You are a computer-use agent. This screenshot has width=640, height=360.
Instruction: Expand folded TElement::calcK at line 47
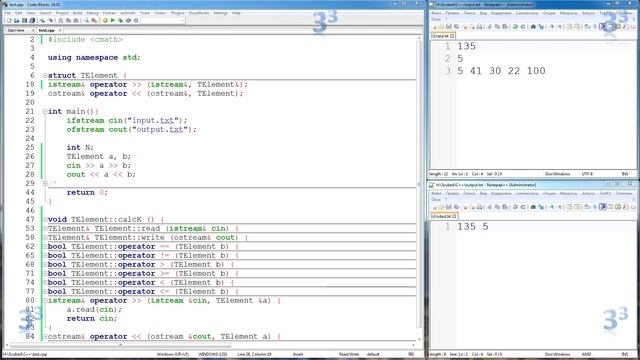click(x=45, y=220)
